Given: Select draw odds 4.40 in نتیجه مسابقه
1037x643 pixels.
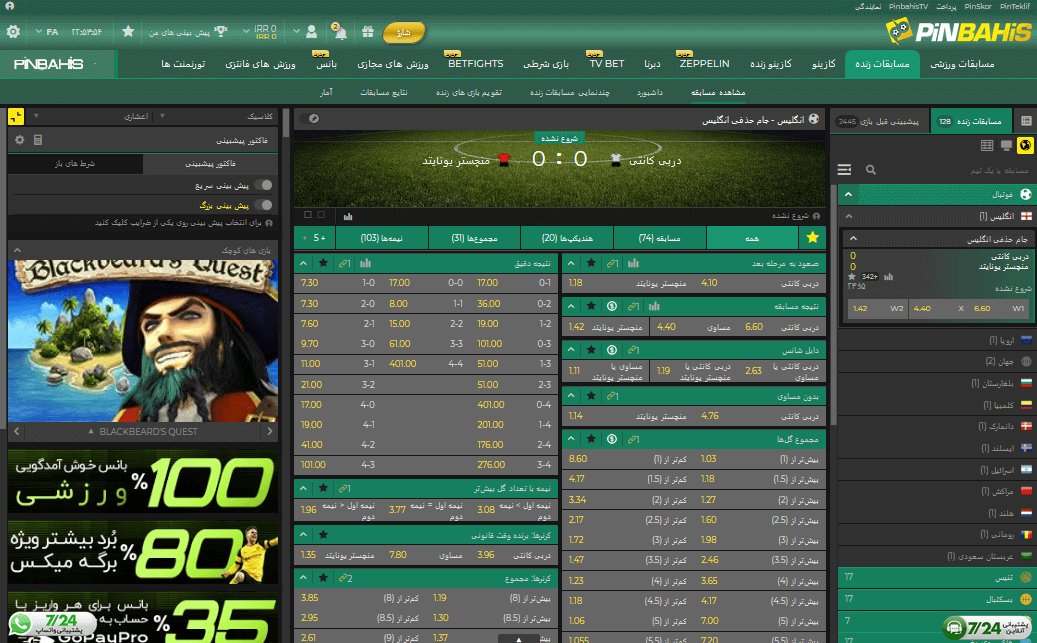Looking at the screenshot, I should pyautogui.click(x=694, y=327).
